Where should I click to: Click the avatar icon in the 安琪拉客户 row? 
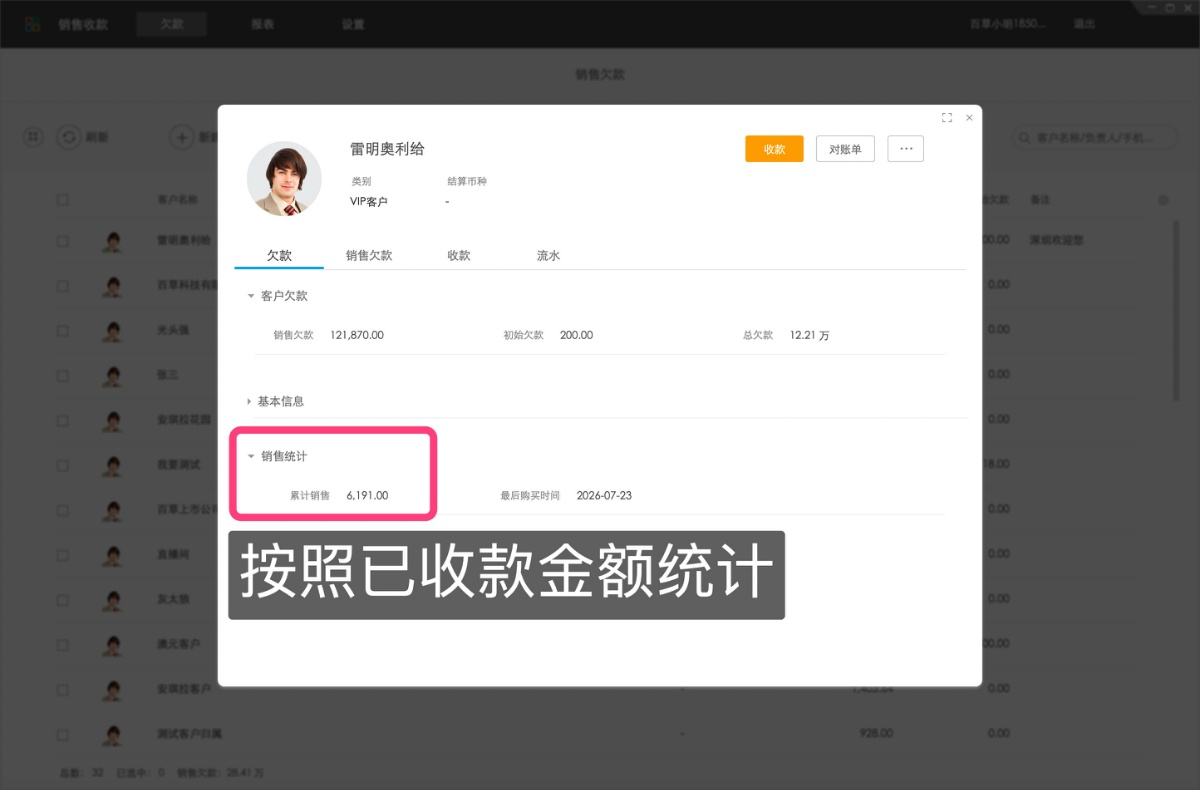[x=112, y=690]
